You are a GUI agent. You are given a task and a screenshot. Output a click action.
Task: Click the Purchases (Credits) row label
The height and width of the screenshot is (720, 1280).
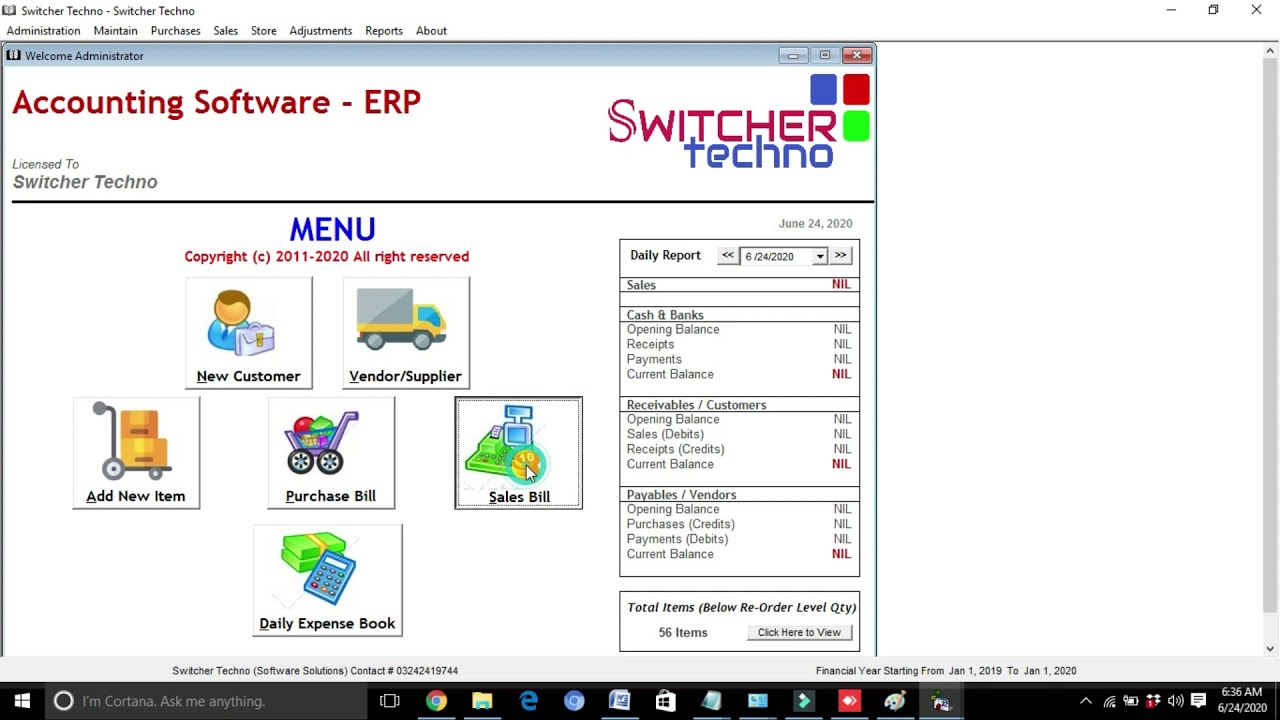pyautogui.click(x=681, y=524)
